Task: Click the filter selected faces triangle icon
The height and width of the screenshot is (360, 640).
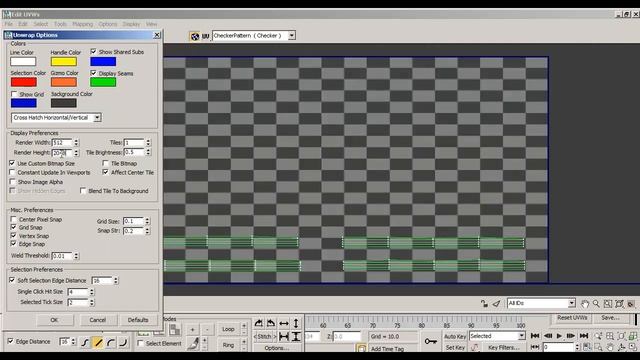Action: (x=496, y=304)
